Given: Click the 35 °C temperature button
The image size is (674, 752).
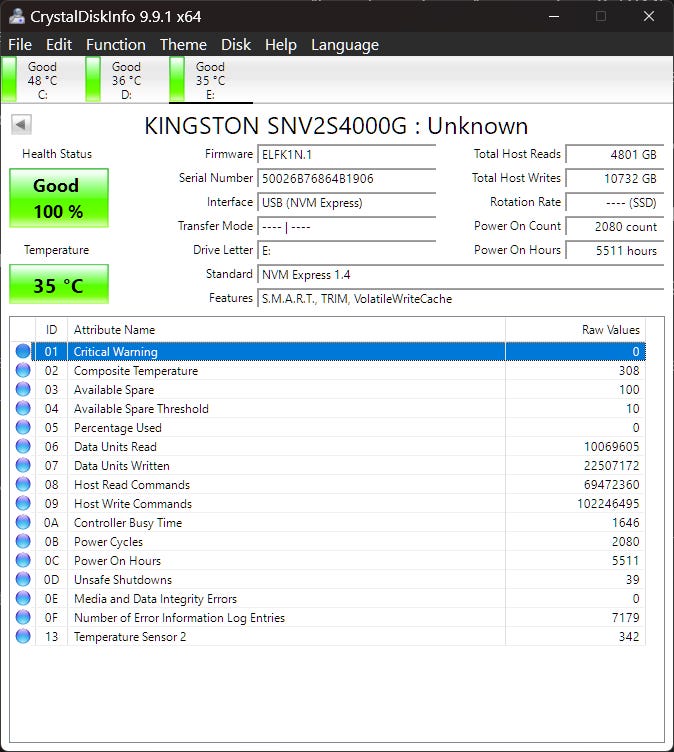Looking at the screenshot, I should [59, 284].
